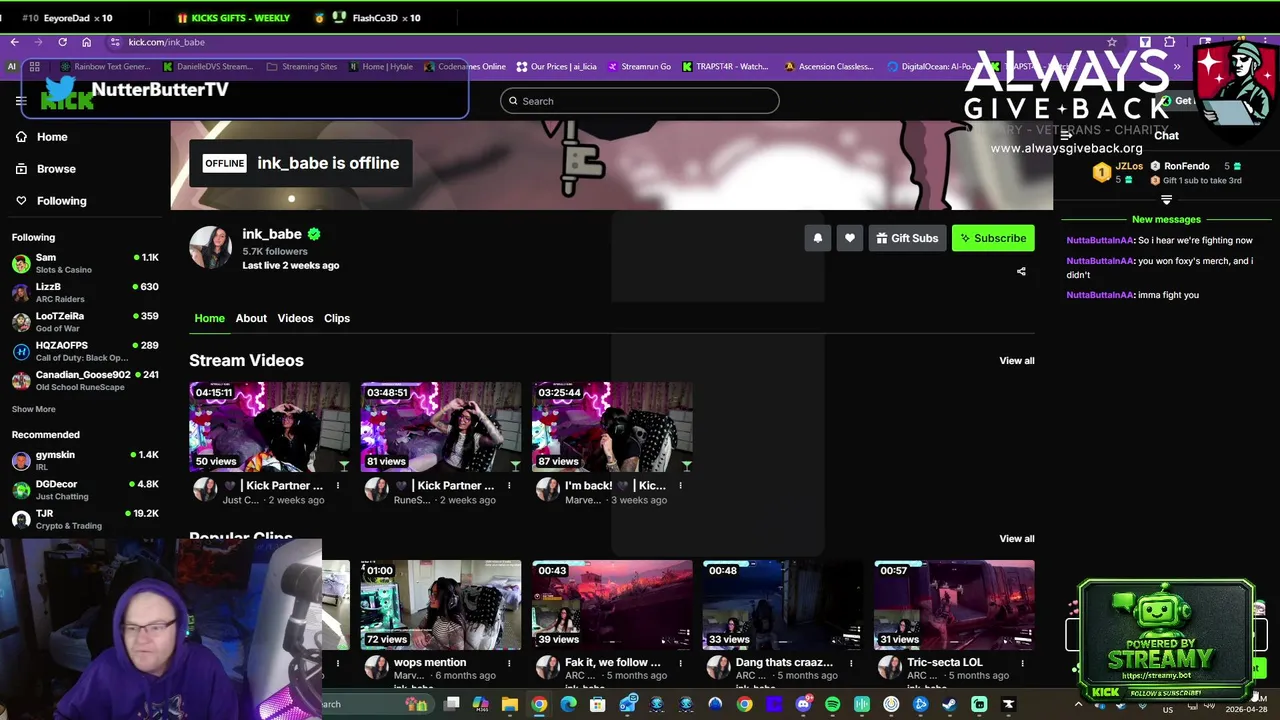Click the notification bell for ink_babe
This screenshot has width=1280, height=720.
pos(818,238)
